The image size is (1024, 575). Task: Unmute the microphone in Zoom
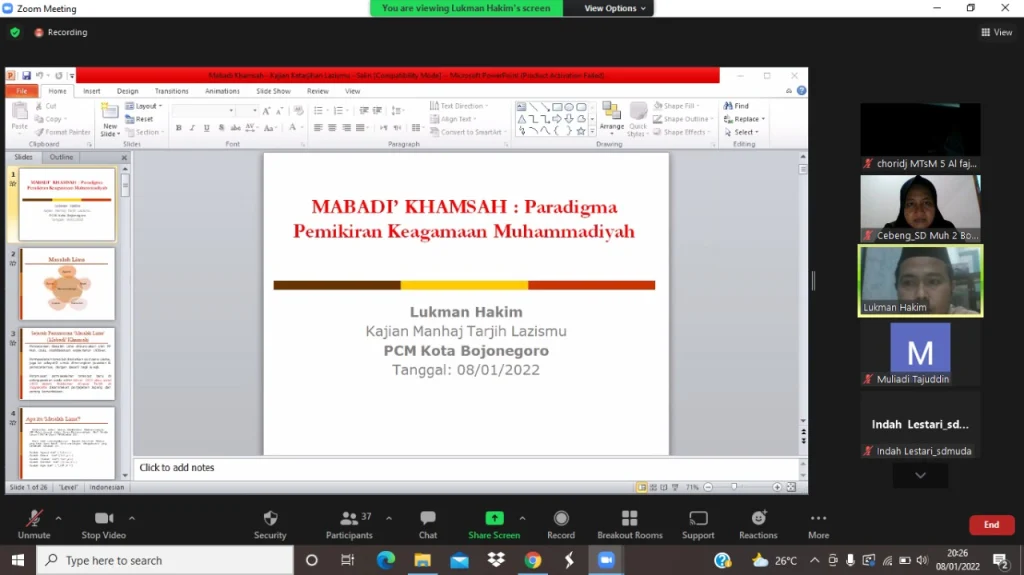(34, 525)
